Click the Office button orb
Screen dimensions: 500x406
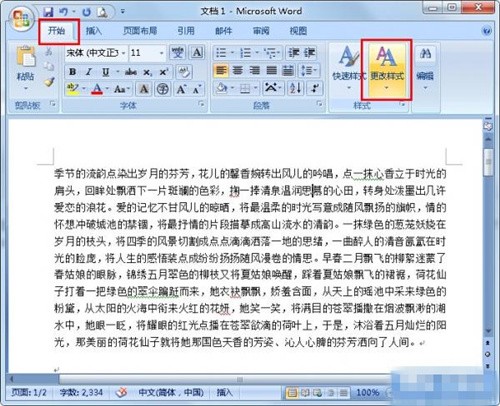coord(22,18)
